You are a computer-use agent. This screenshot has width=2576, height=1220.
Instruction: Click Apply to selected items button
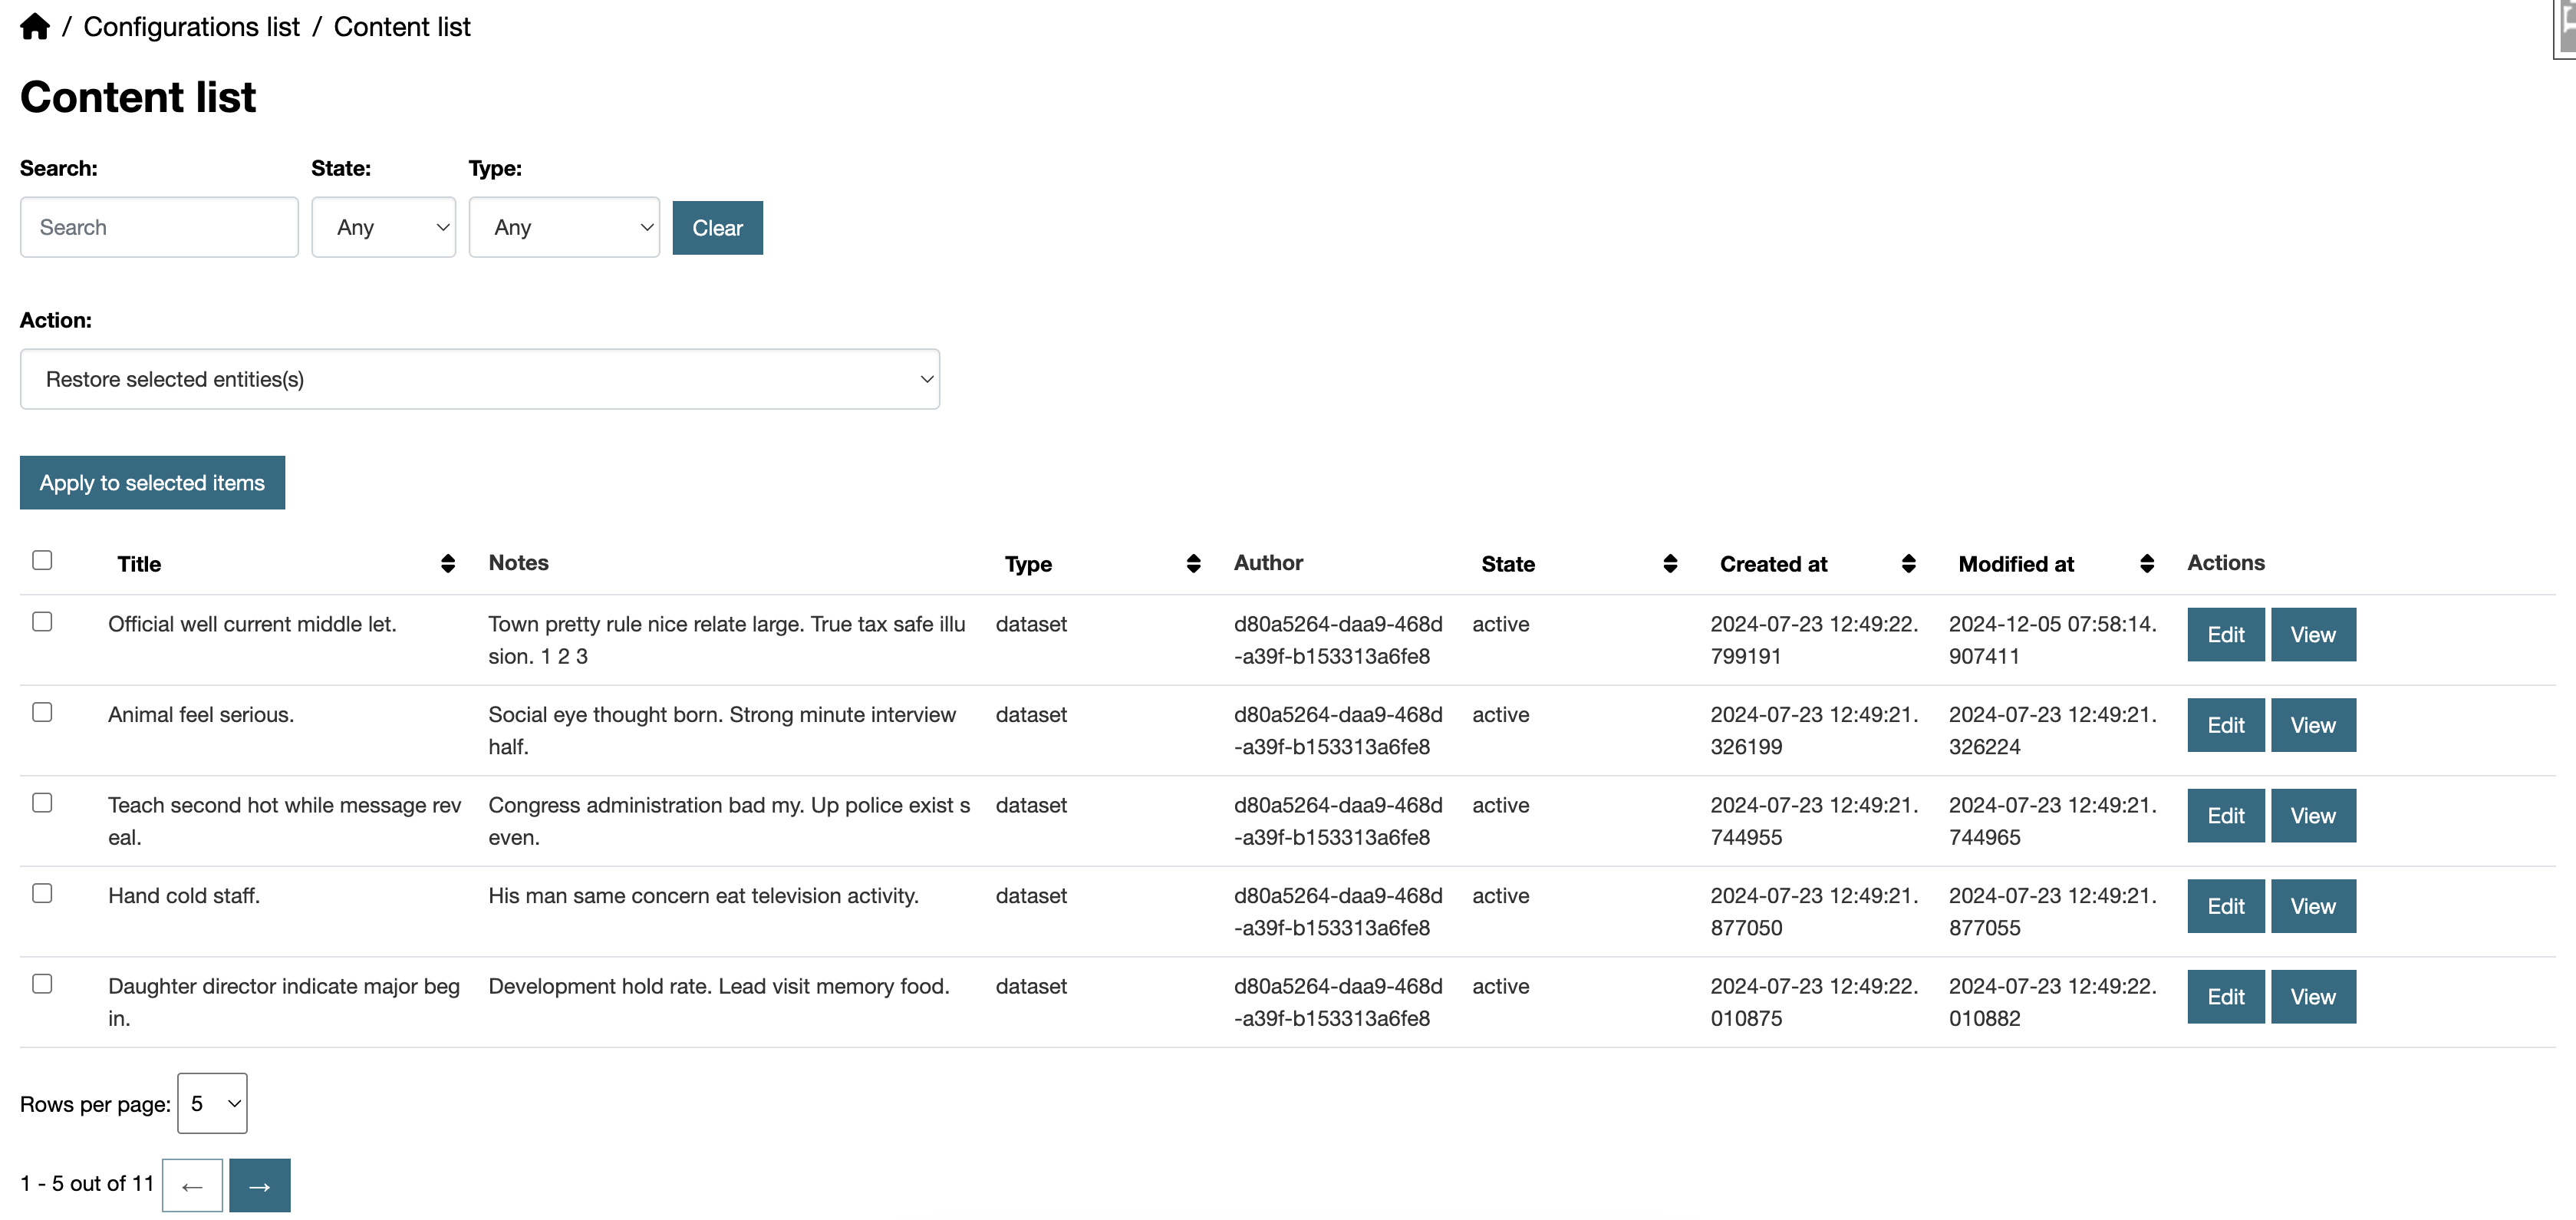[152, 483]
